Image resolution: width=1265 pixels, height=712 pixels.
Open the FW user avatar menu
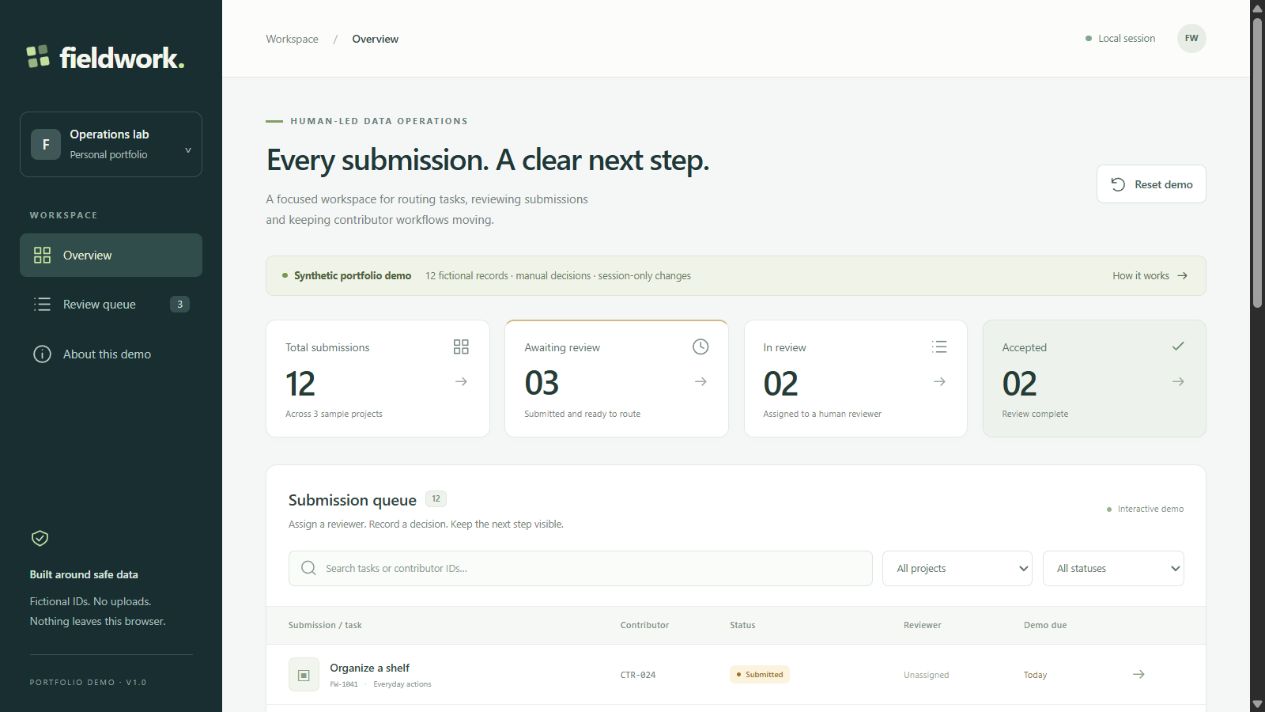pyautogui.click(x=1191, y=38)
